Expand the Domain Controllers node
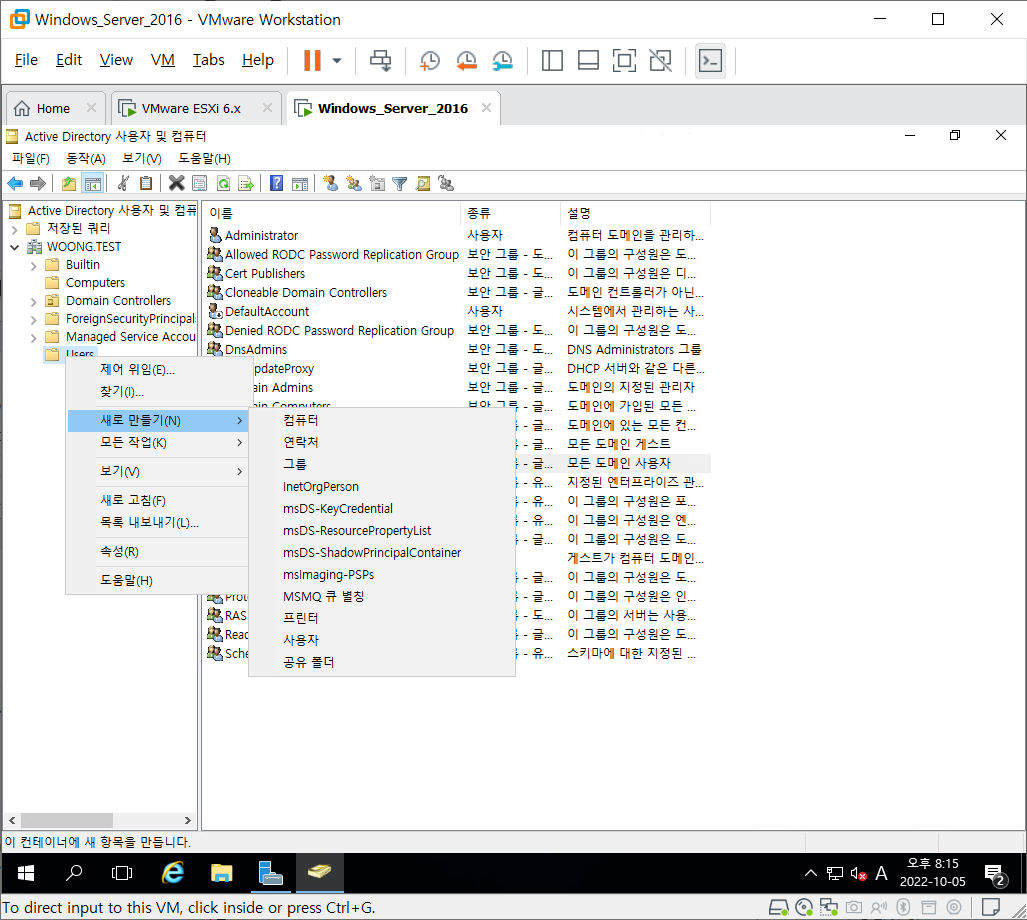This screenshot has height=920, width=1027. coord(33,302)
